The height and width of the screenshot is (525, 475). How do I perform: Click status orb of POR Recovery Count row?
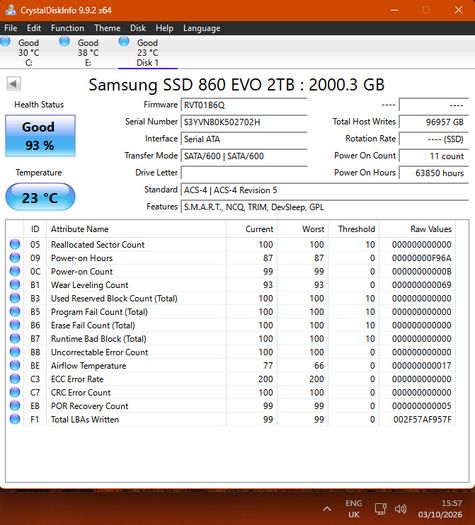click(x=15, y=405)
